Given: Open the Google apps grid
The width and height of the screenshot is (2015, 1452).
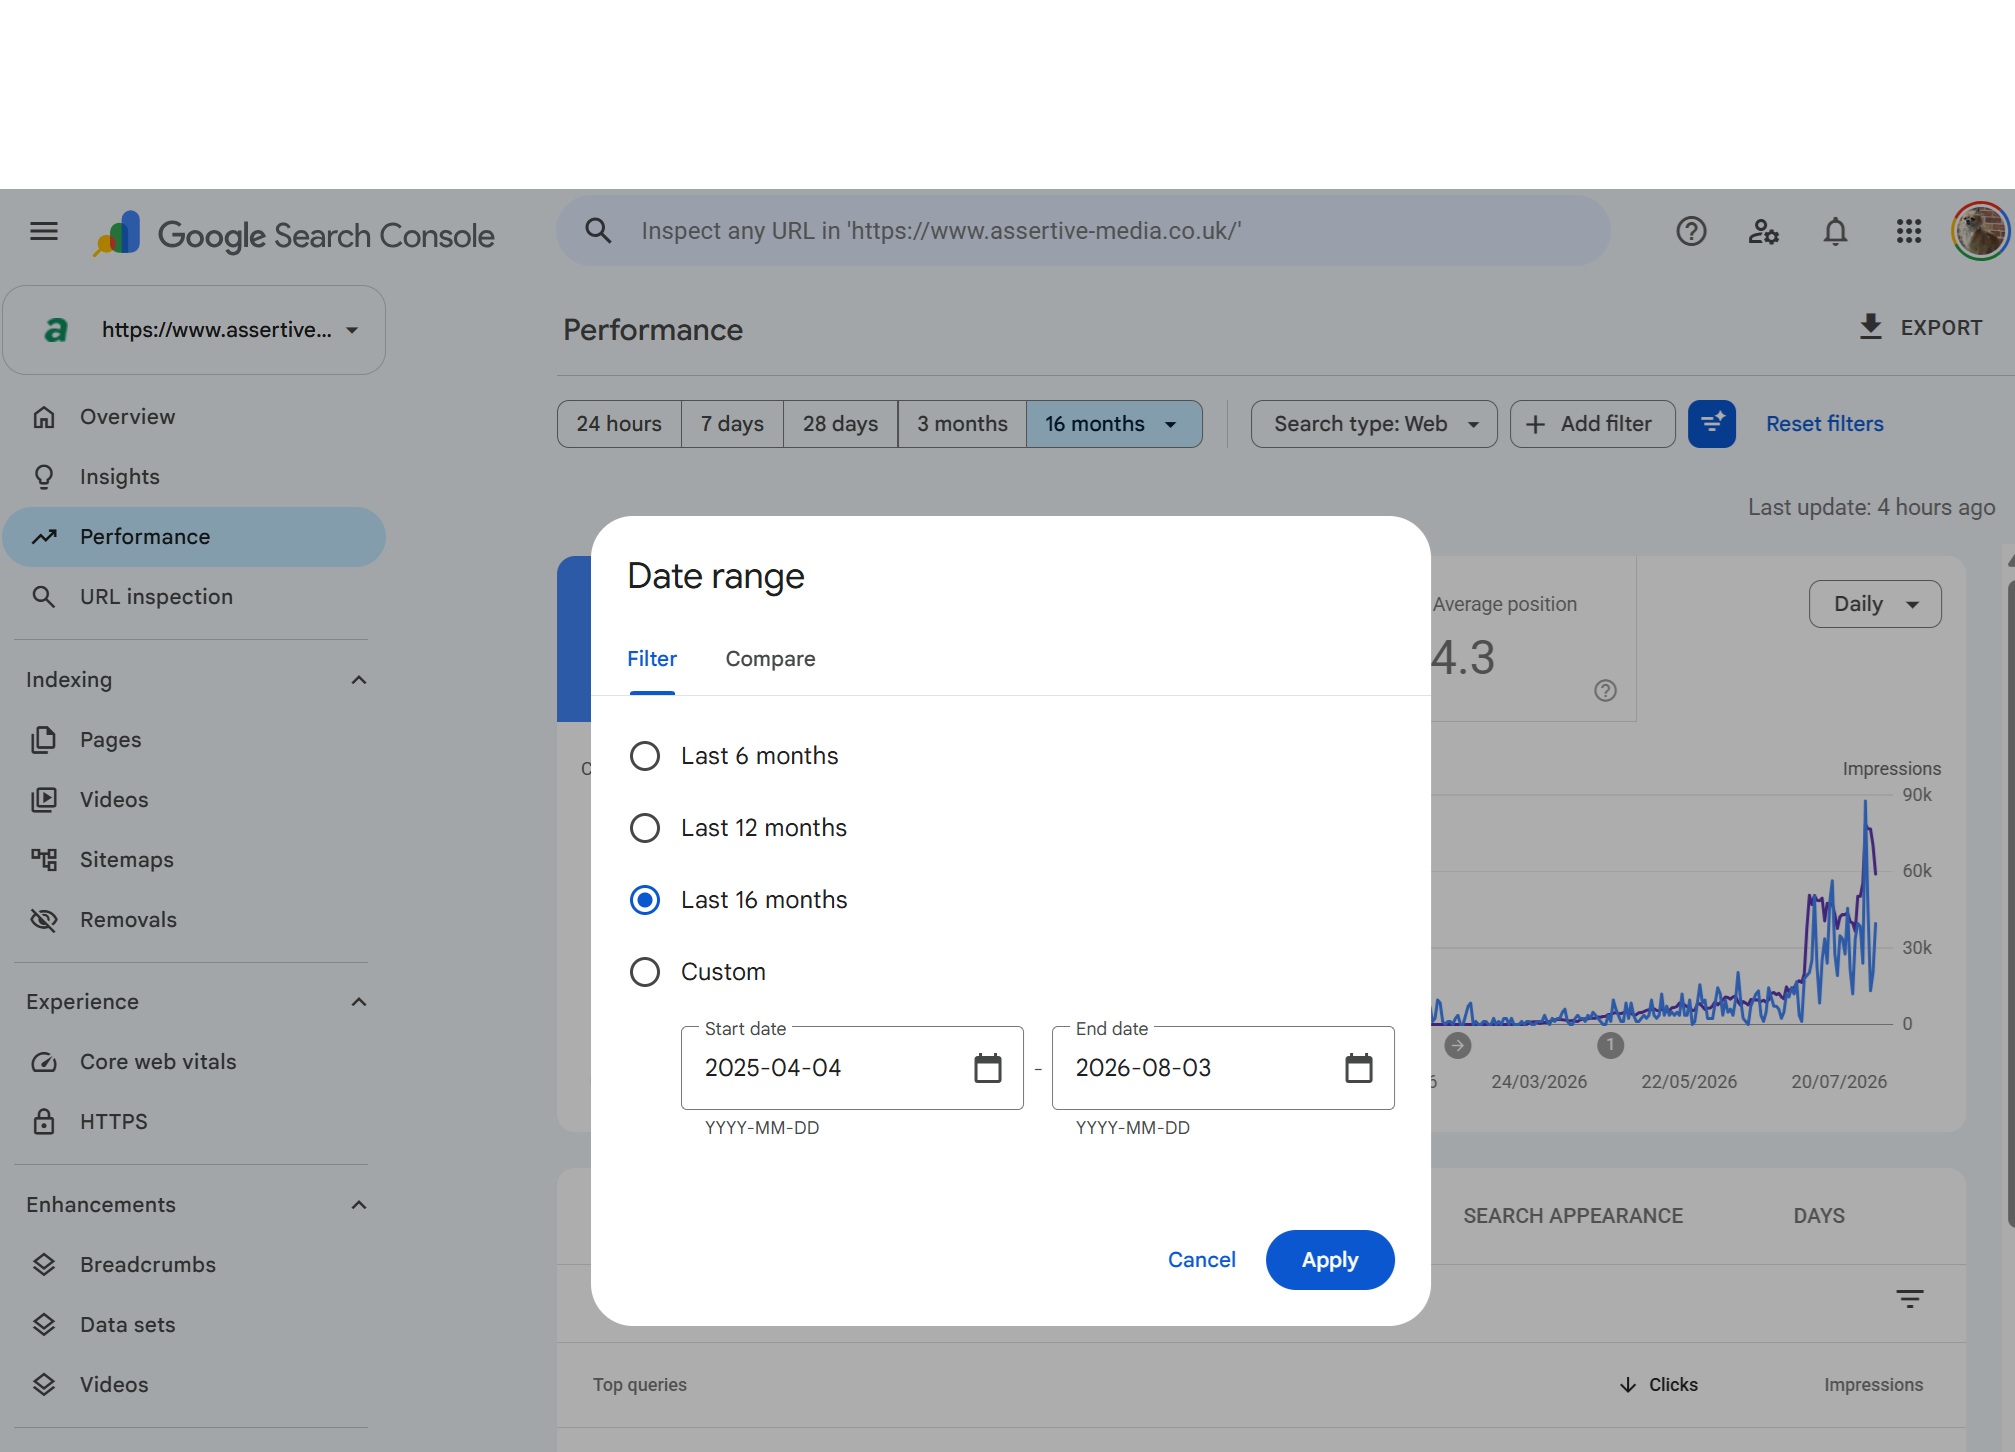Looking at the screenshot, I should tap(1908, 232).
